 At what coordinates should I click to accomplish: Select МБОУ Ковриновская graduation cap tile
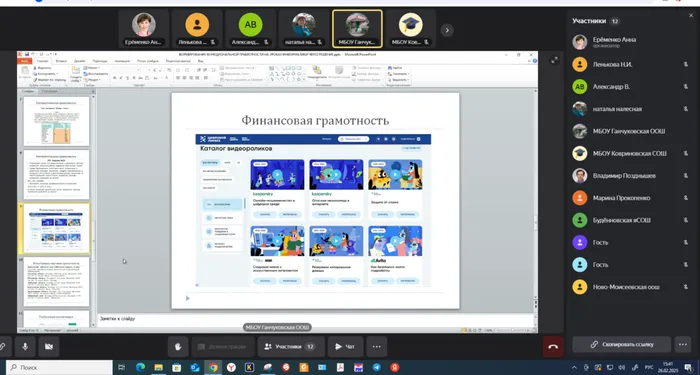[x=411, y=29]
